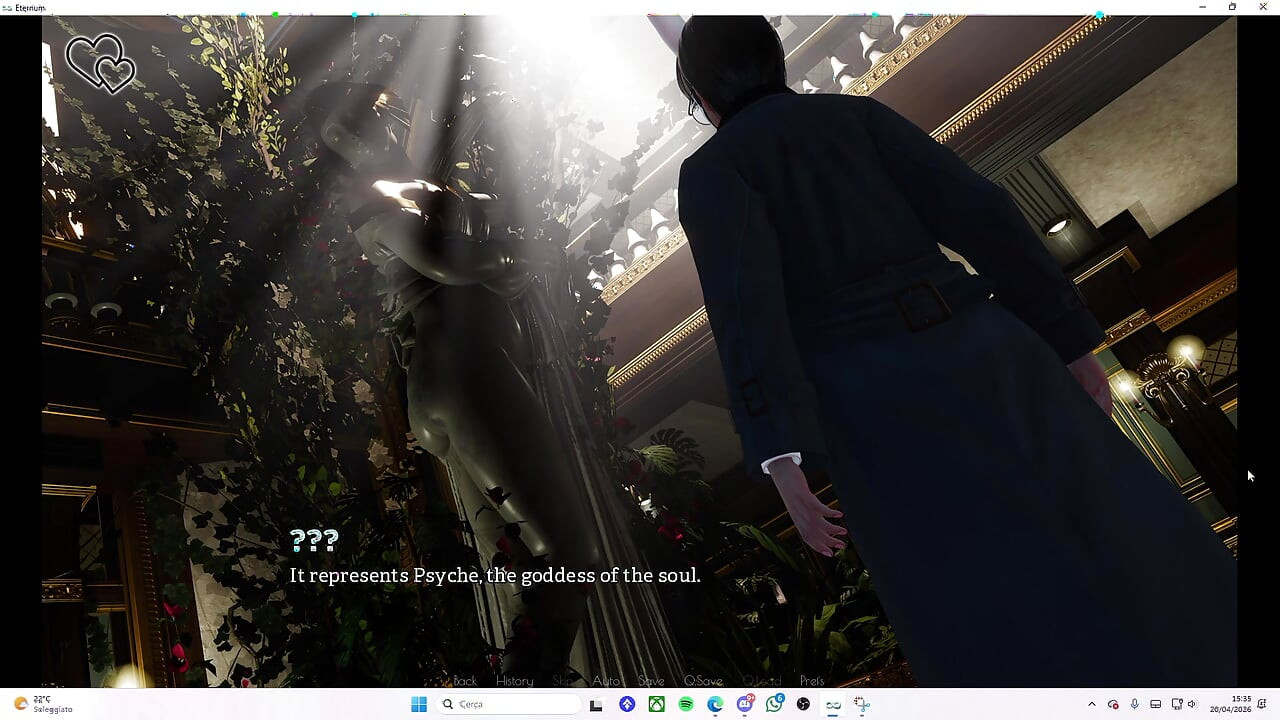Image resolution: width=1280 pixels, height=720 pixels.
Task: Open Microsoft Edge from taskbar
Action: pyautogui.click(x=715, y=704)
